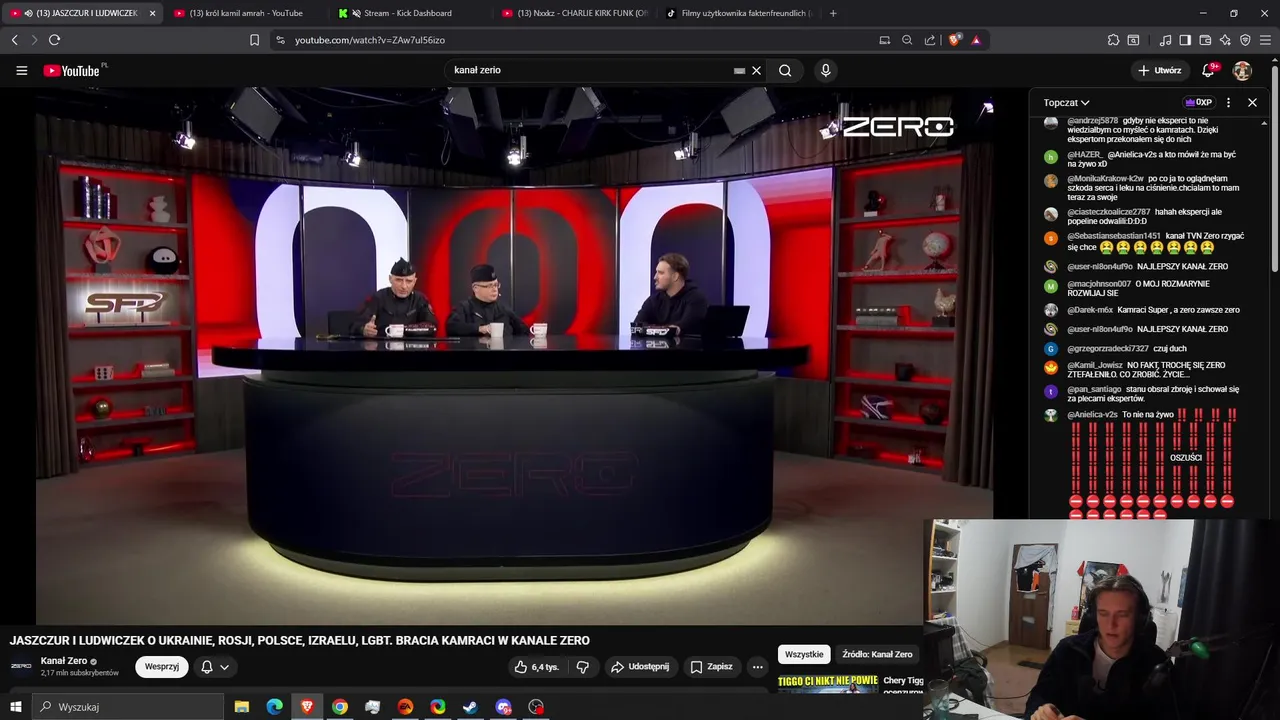Start voice search with microphone
Viewport: 1280px width, 720px height.
pos(825,70)
